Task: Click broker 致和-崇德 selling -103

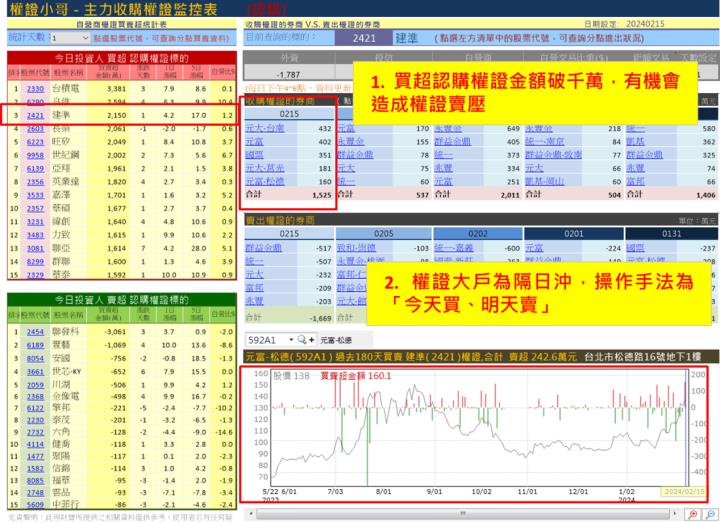Action: pyautogui.click(x=356, y=248)
